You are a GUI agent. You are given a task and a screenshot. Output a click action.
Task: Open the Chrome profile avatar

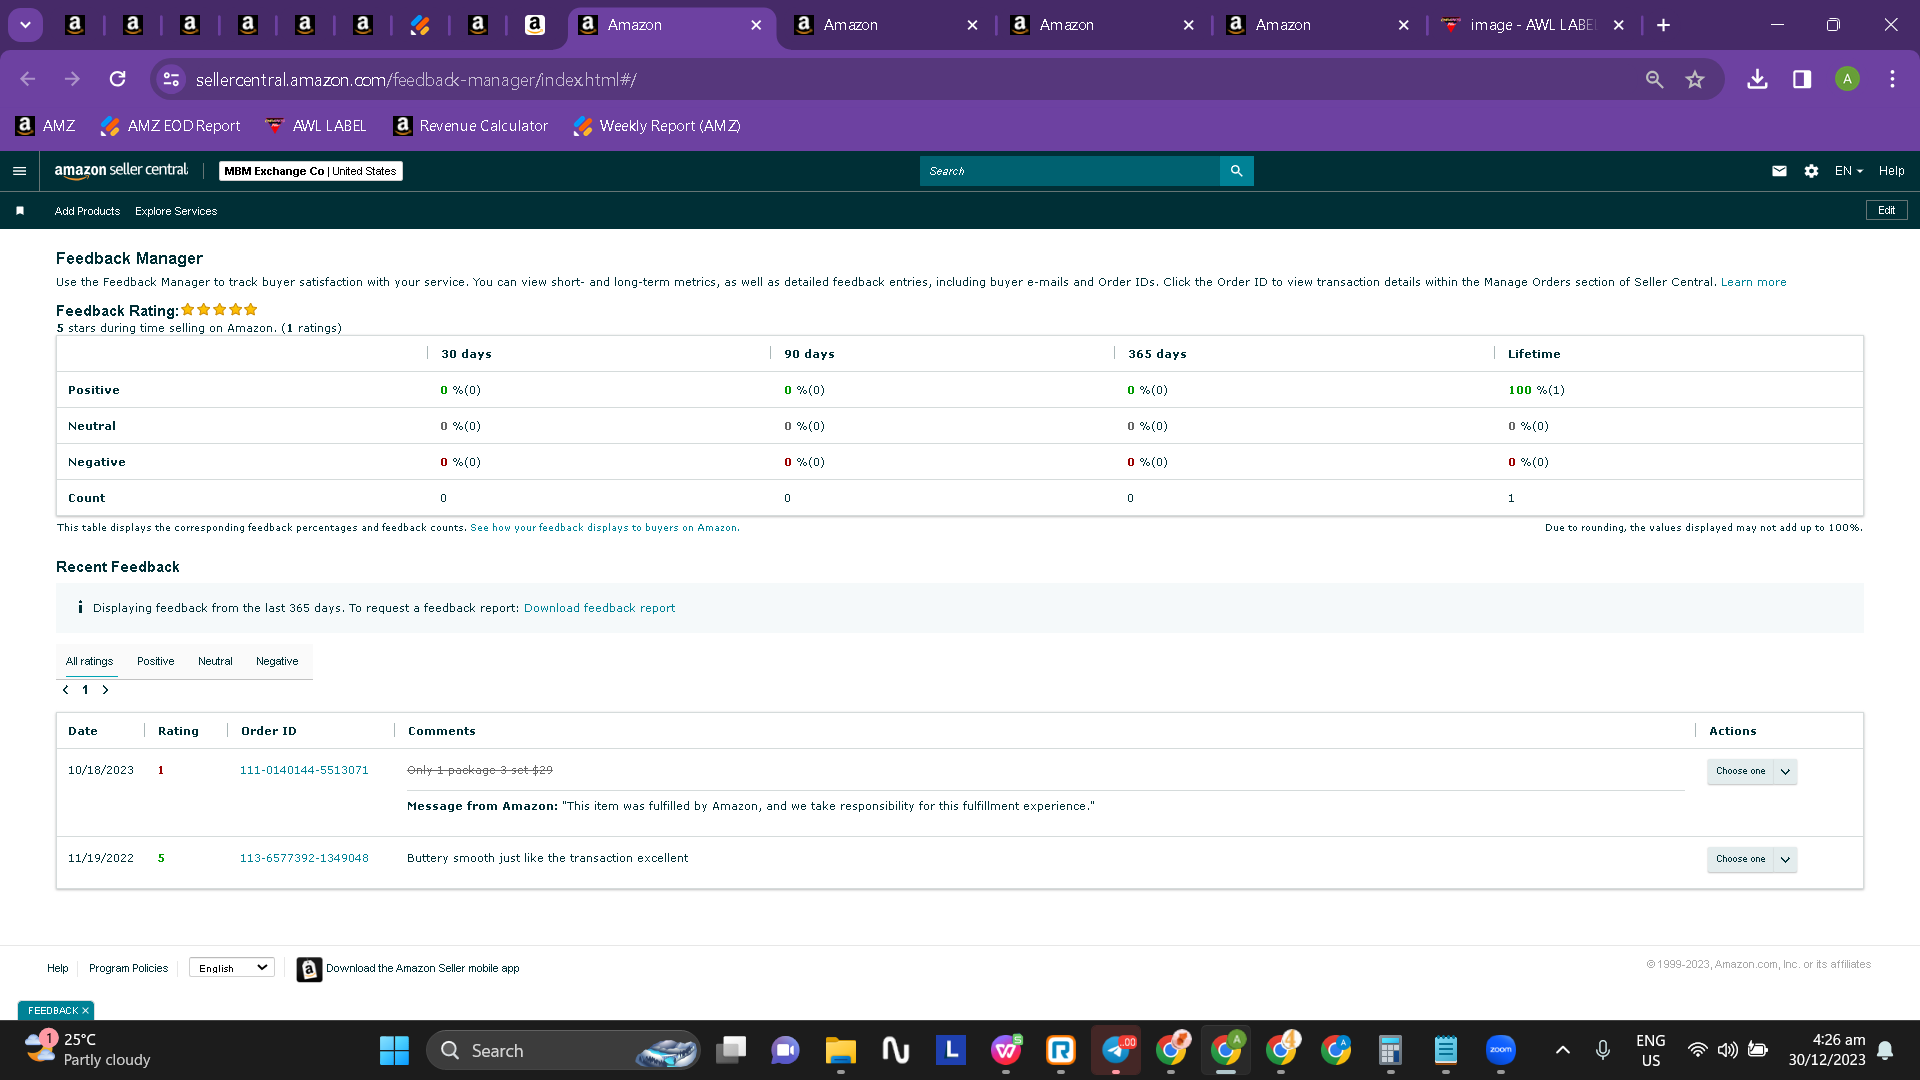pos(1847,79)
